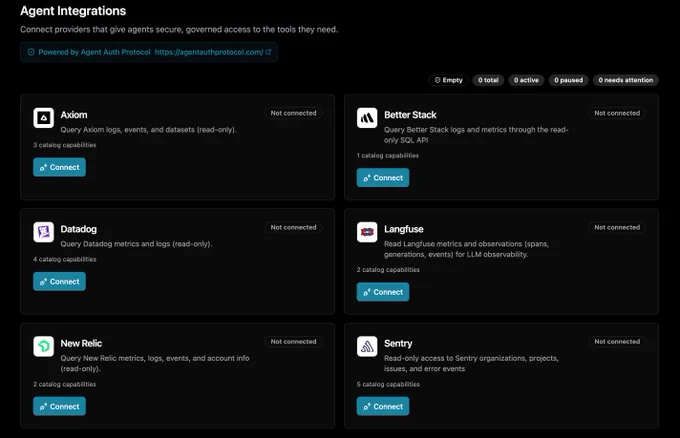The height and width of the screenshot is (438, 680).
Task: Click Datadog's Not connected status badge
Action: point(293,227)
